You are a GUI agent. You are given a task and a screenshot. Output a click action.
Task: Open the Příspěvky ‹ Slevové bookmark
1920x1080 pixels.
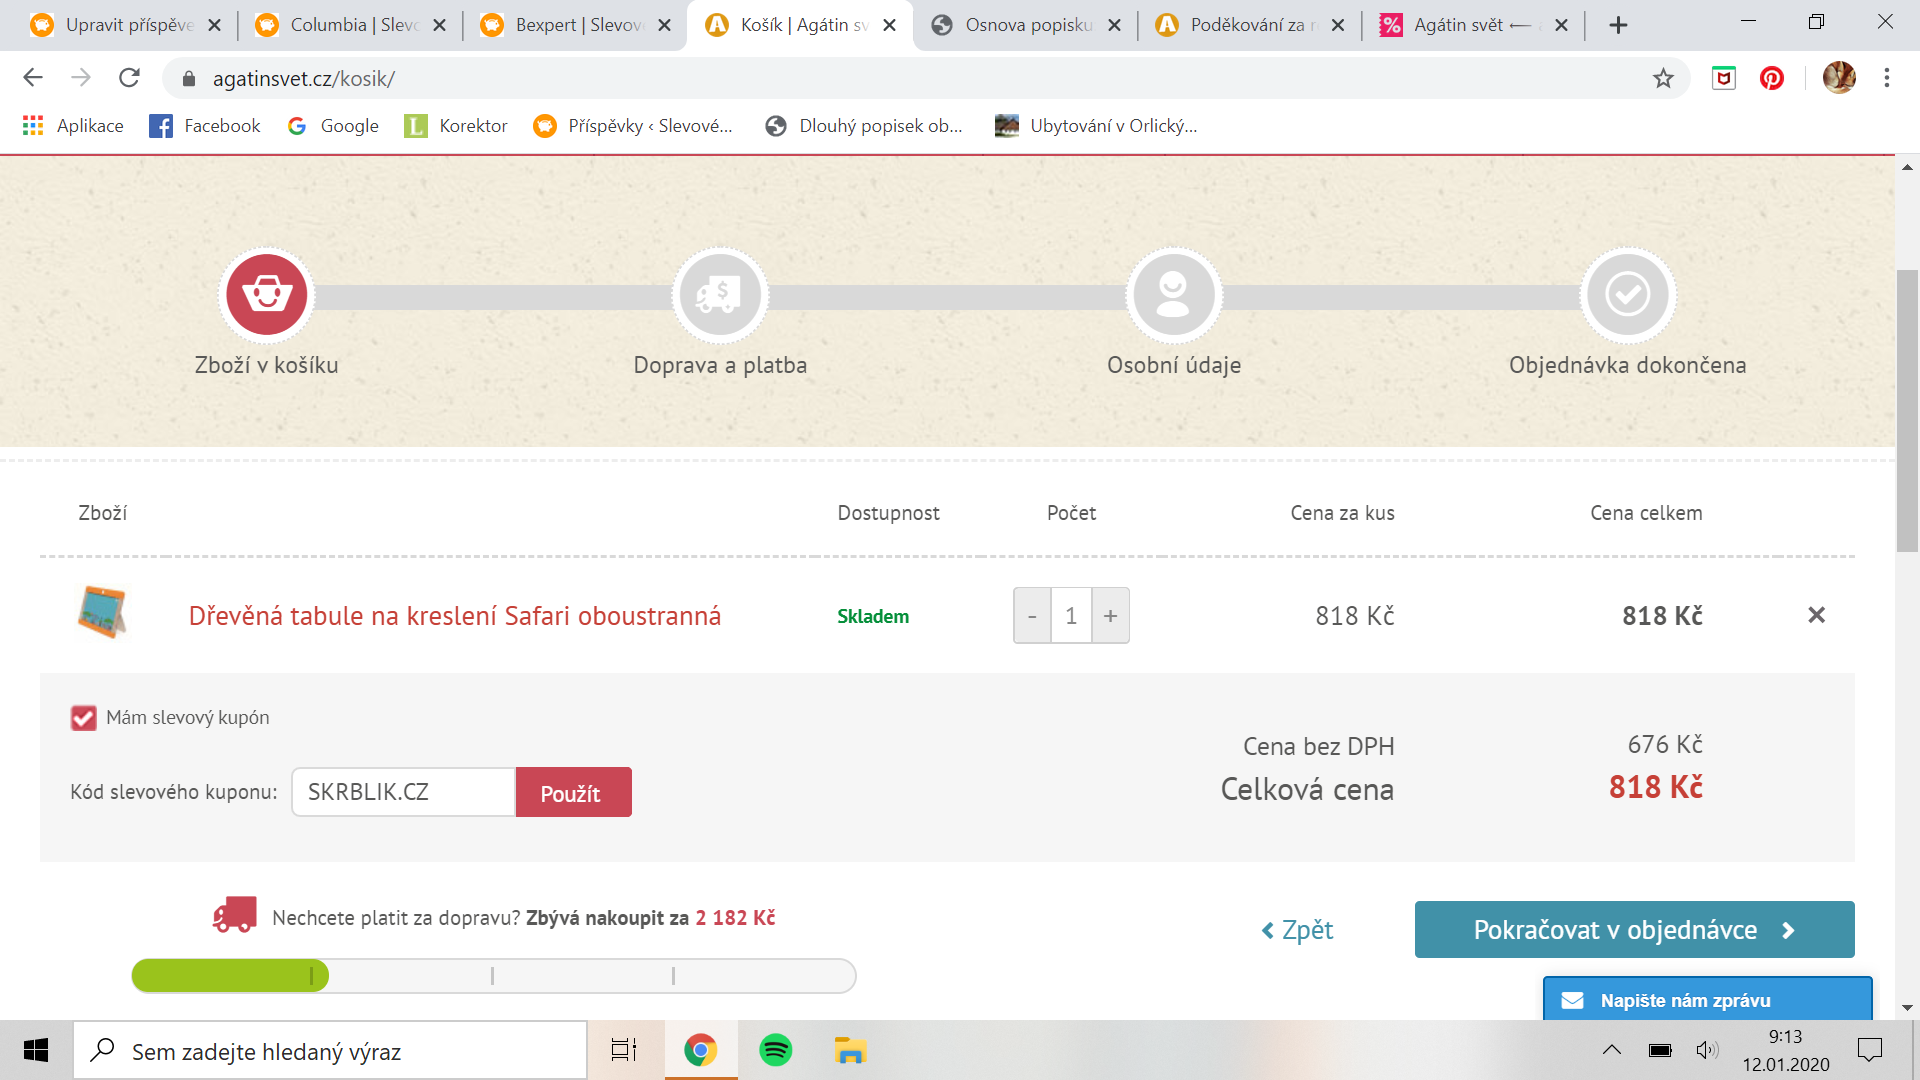pos(633,126)
